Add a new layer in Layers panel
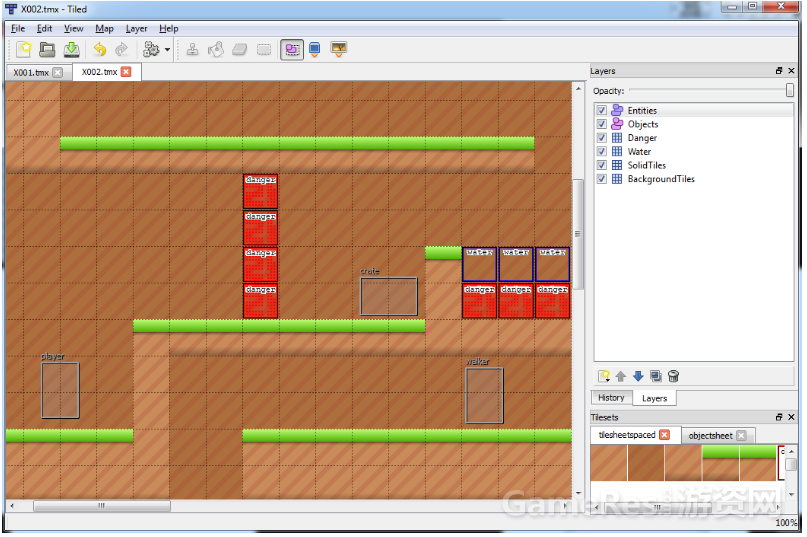Screen dimensions: 807x537 604,376
